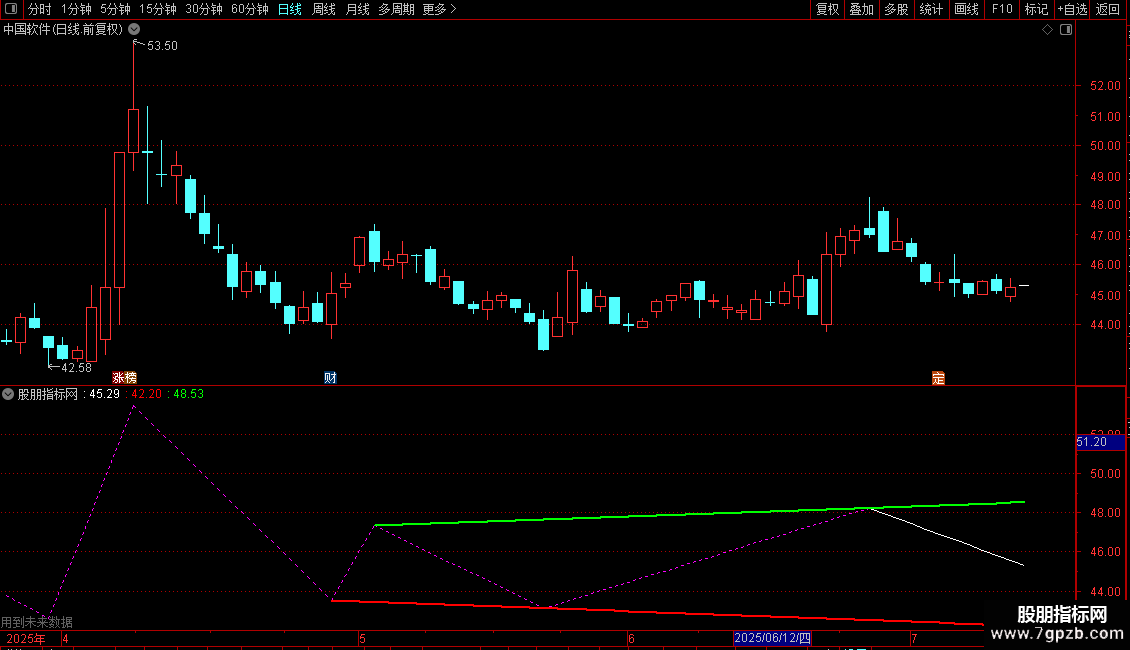The height and width of the screenshot is (650, 1130).
Task: Click the 53.50 high price label
Action: [x=162, y=45]
